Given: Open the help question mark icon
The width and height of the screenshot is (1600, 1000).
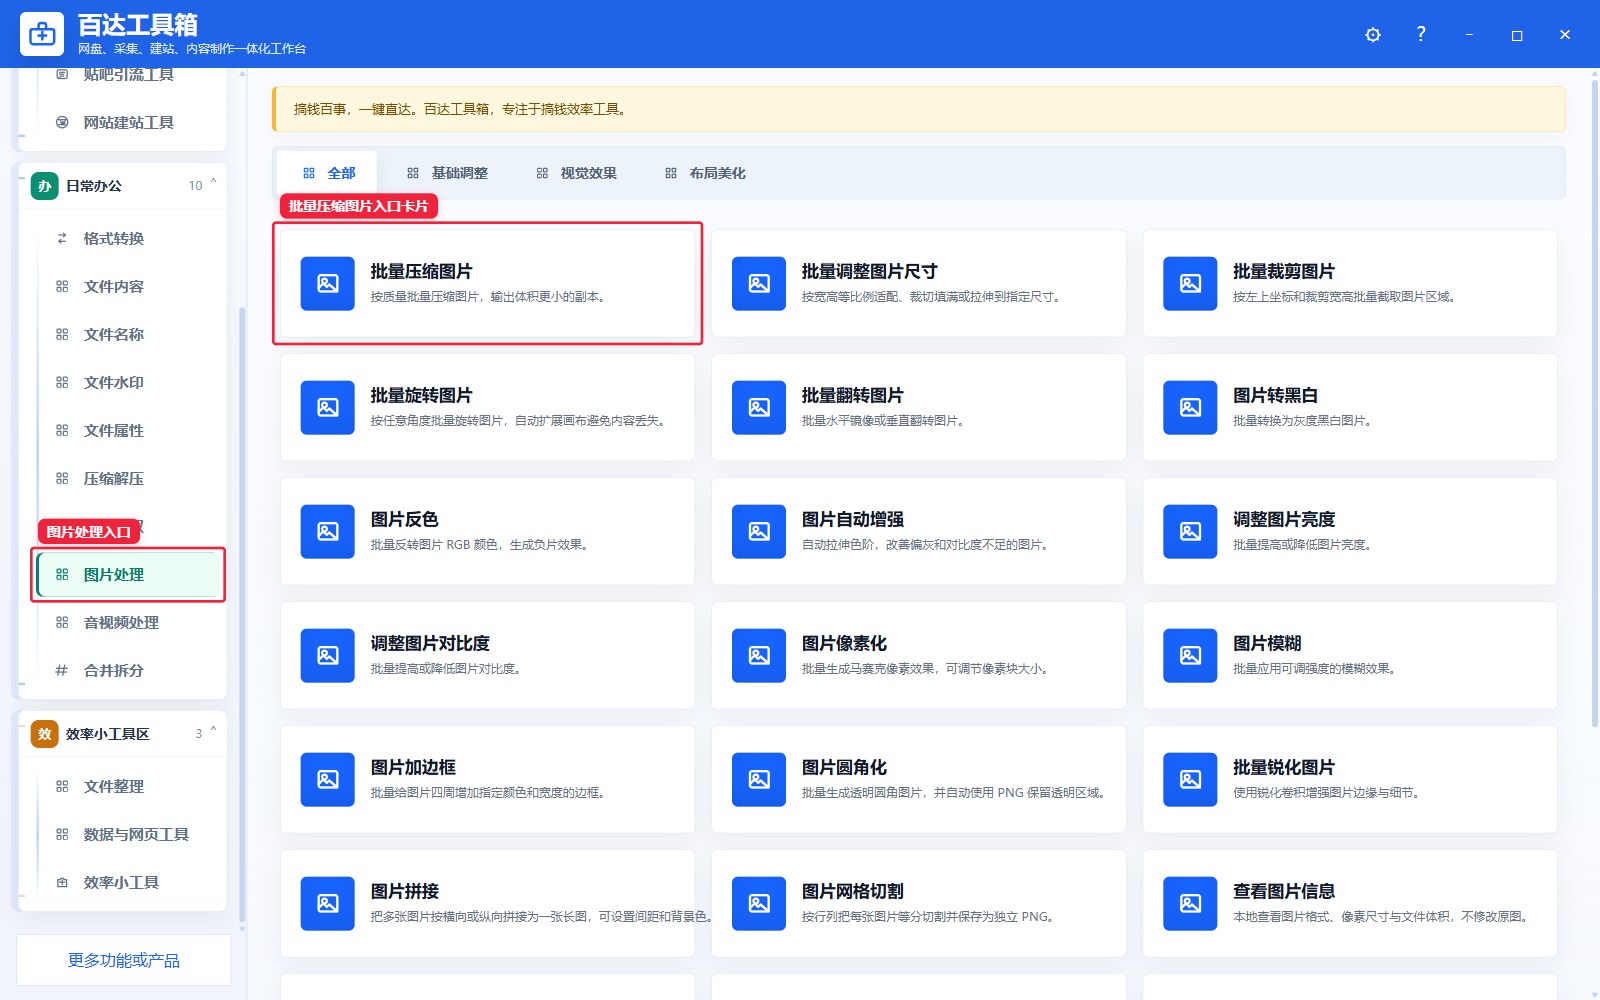Looking at the screenshot, I should pyautogui.click(x=1421, y=34).
